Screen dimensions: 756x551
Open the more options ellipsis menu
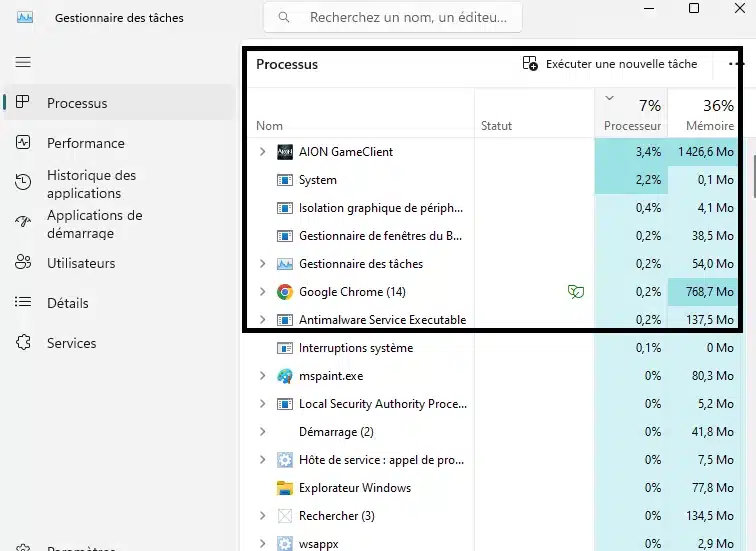click(736, 64)
